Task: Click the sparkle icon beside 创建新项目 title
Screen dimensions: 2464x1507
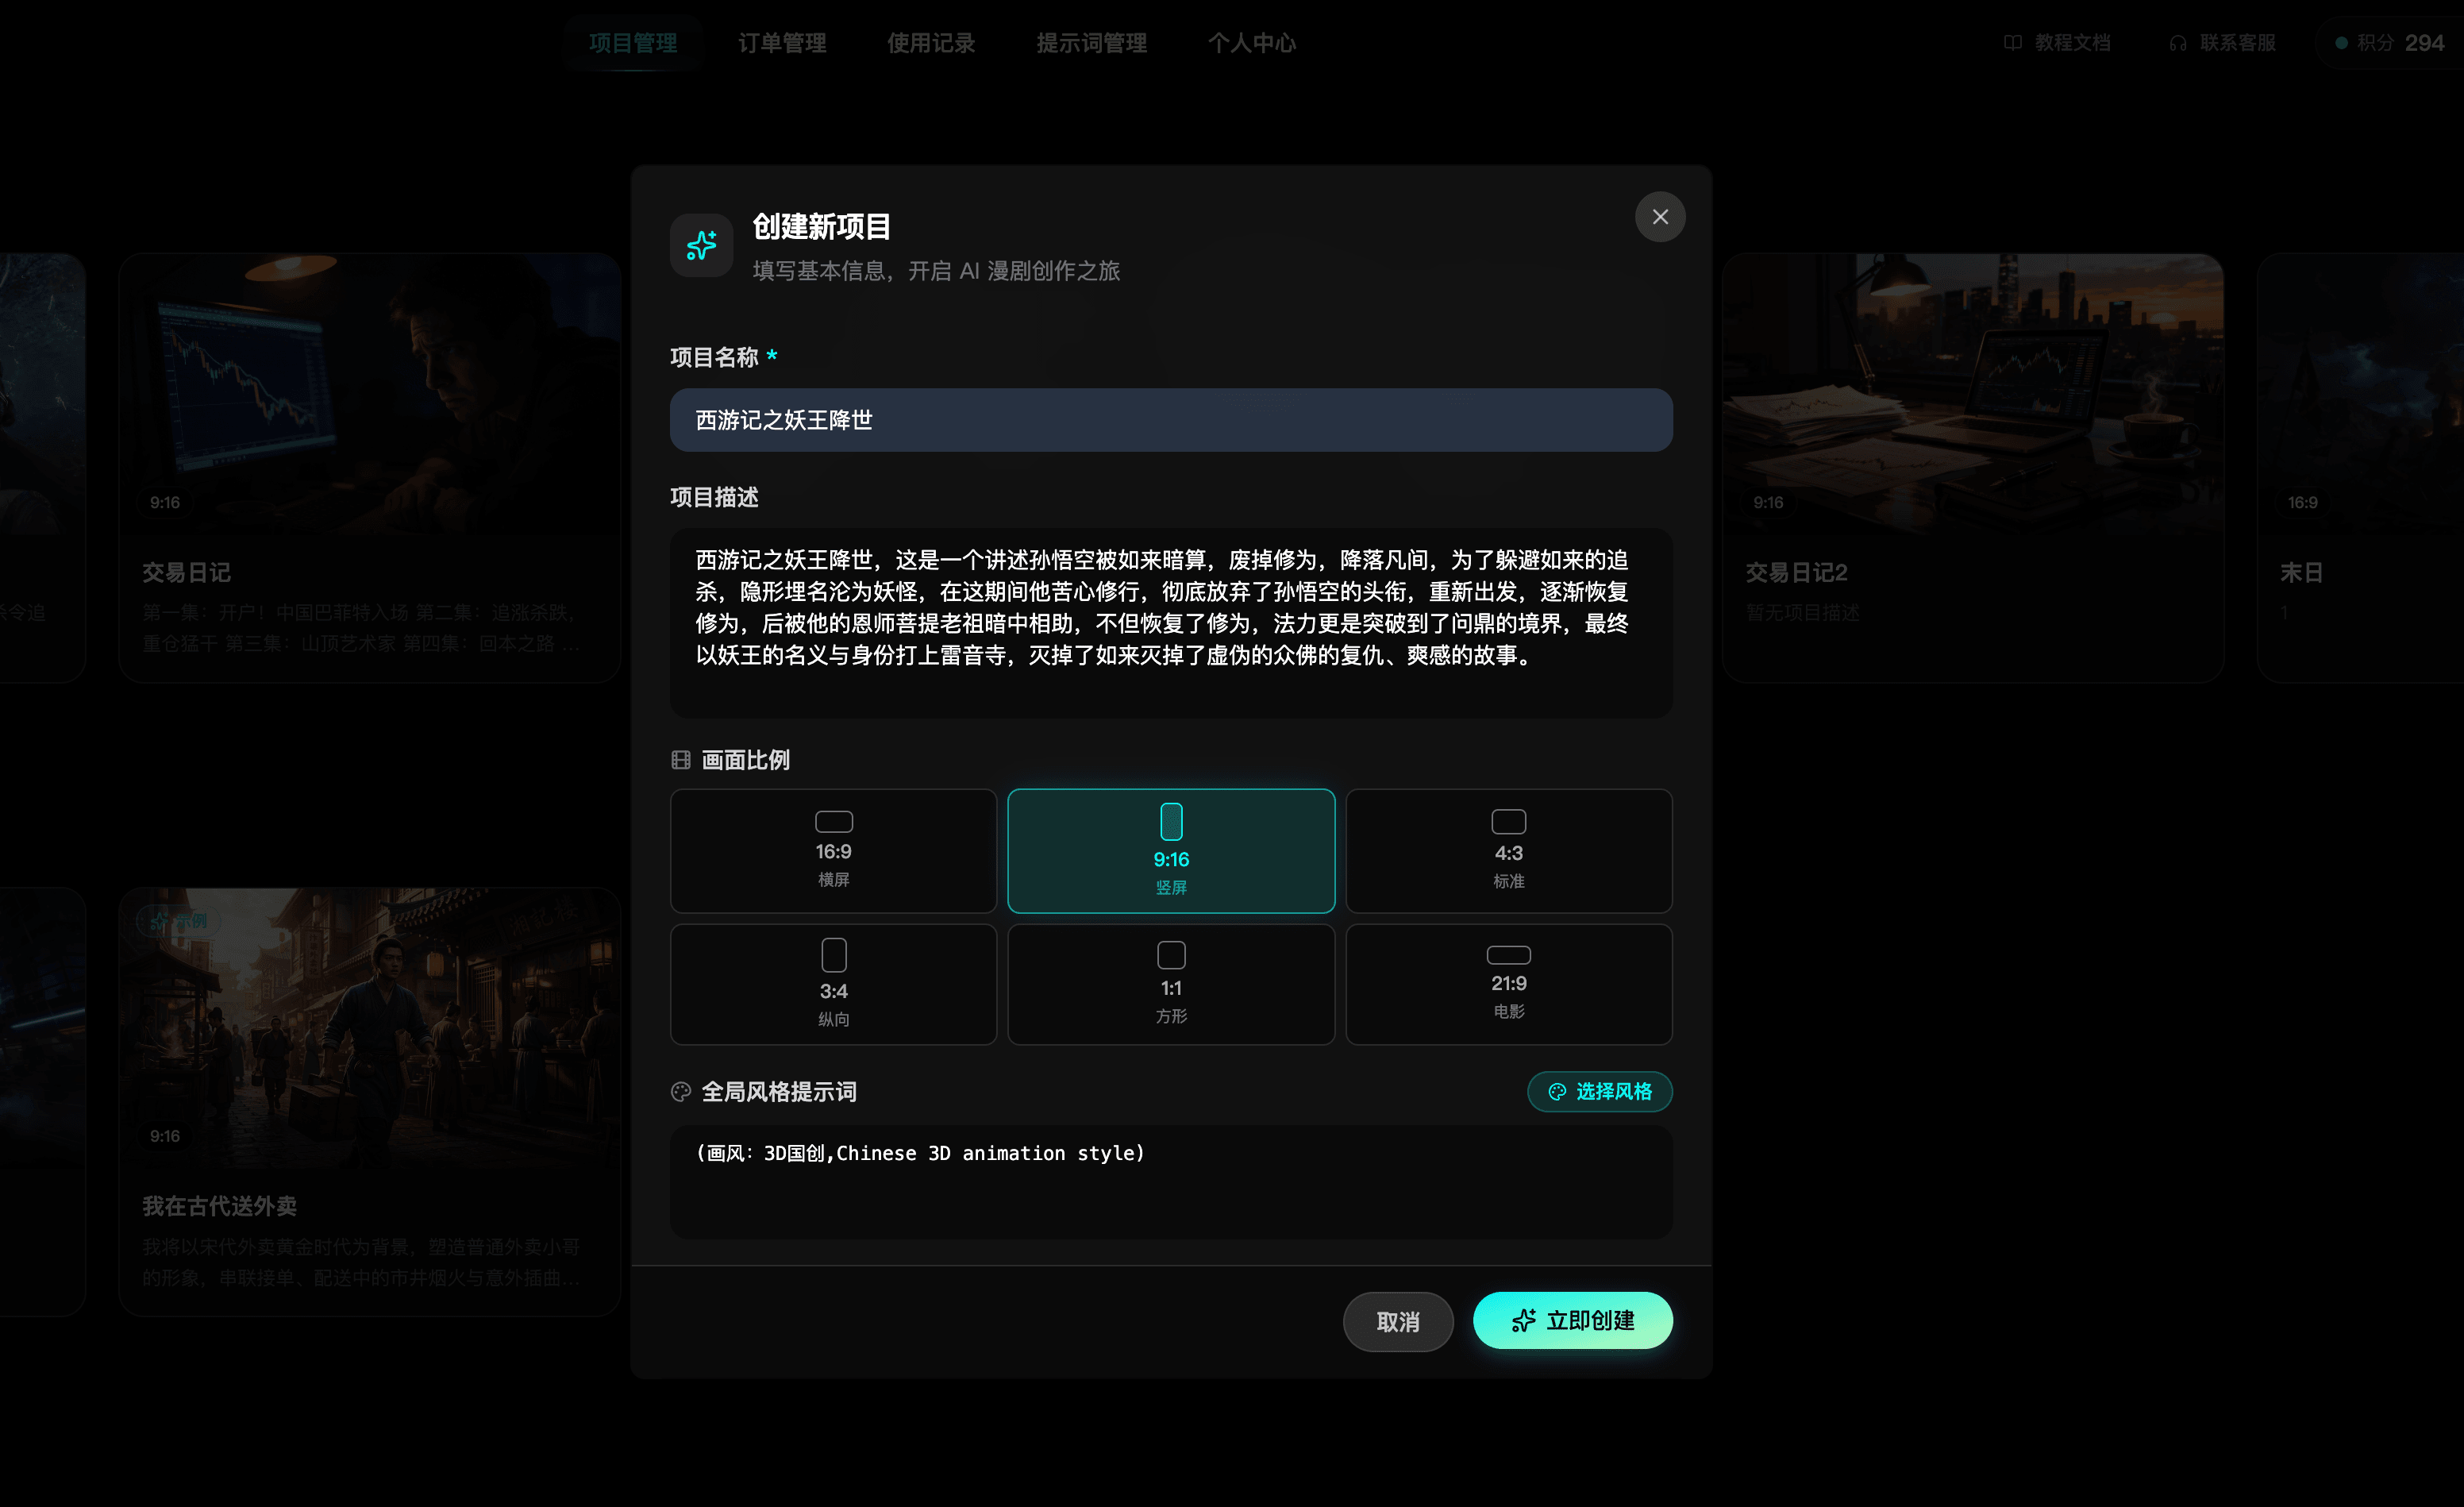Action: tap(701, 245)
